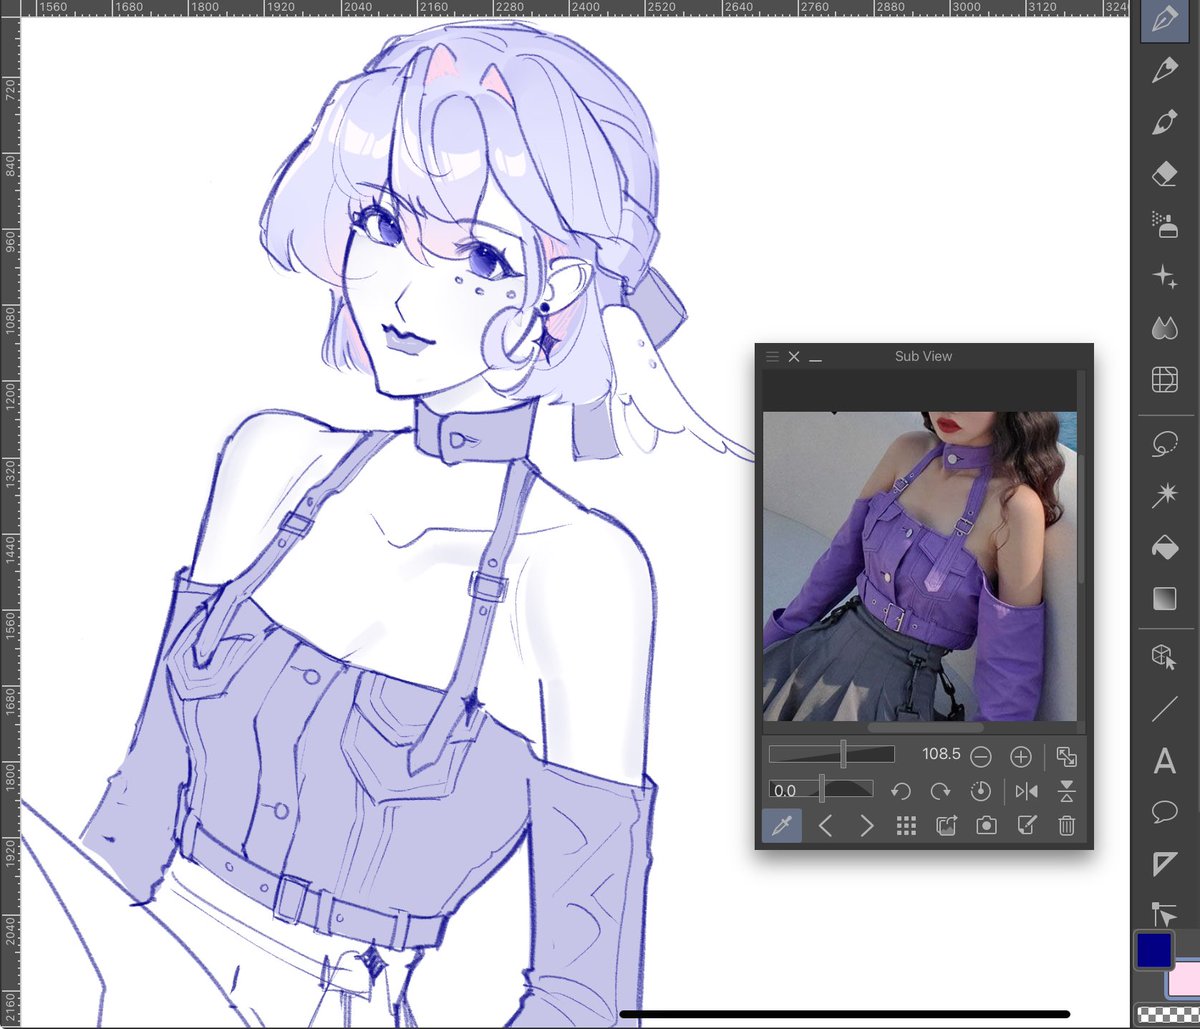Select the Figure line tool
Screen dimensions: 1200x1029
(1165, 709)
